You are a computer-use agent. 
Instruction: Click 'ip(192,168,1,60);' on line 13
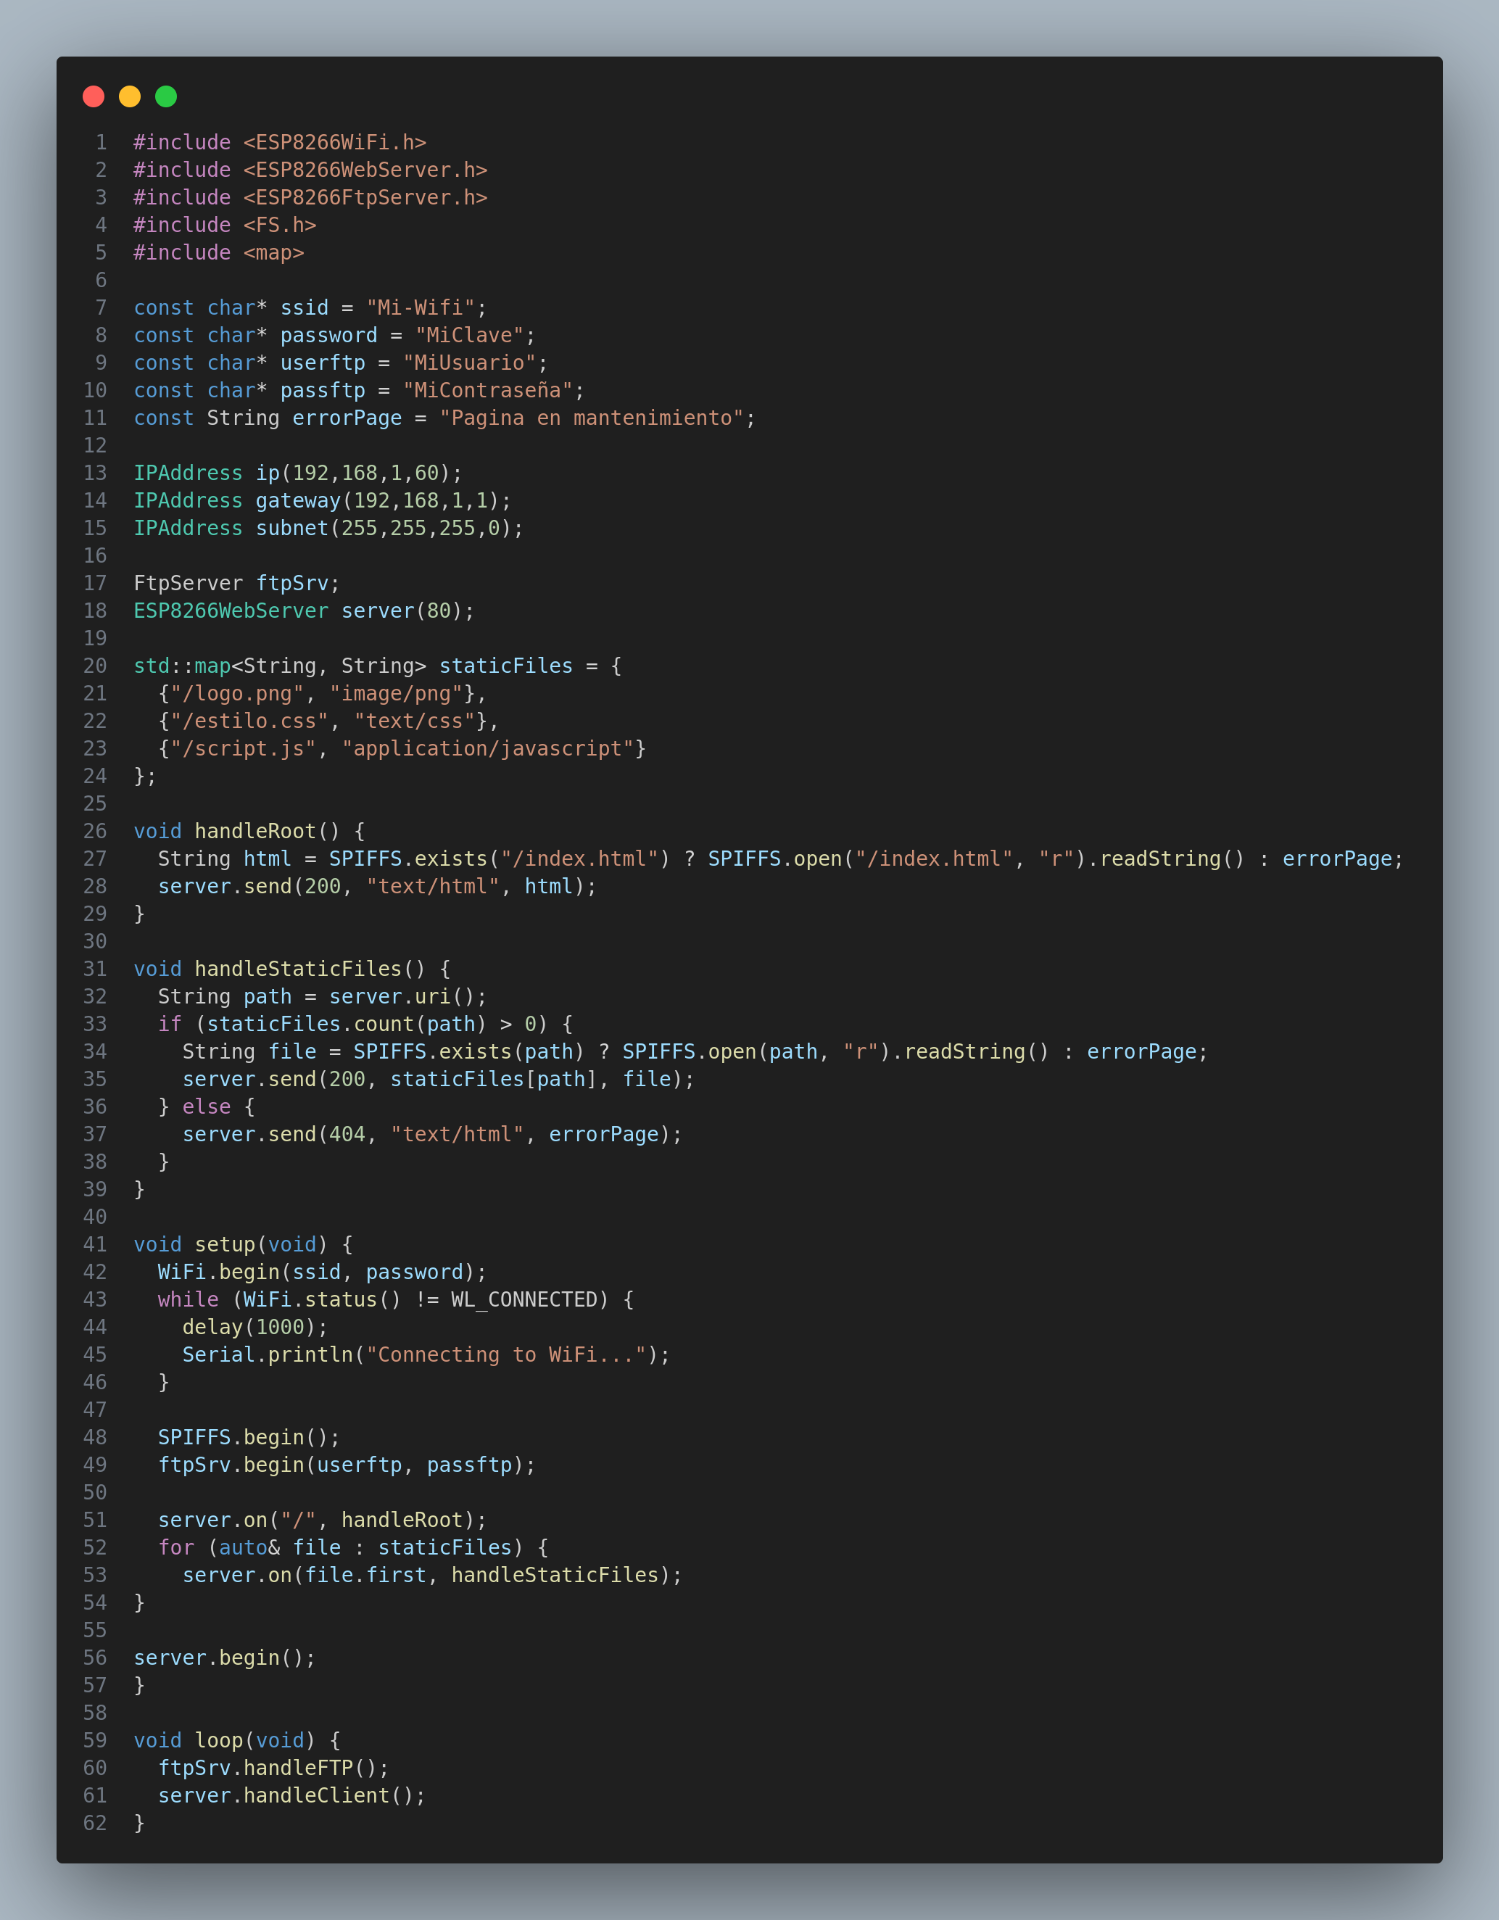[x=360, y=472]
